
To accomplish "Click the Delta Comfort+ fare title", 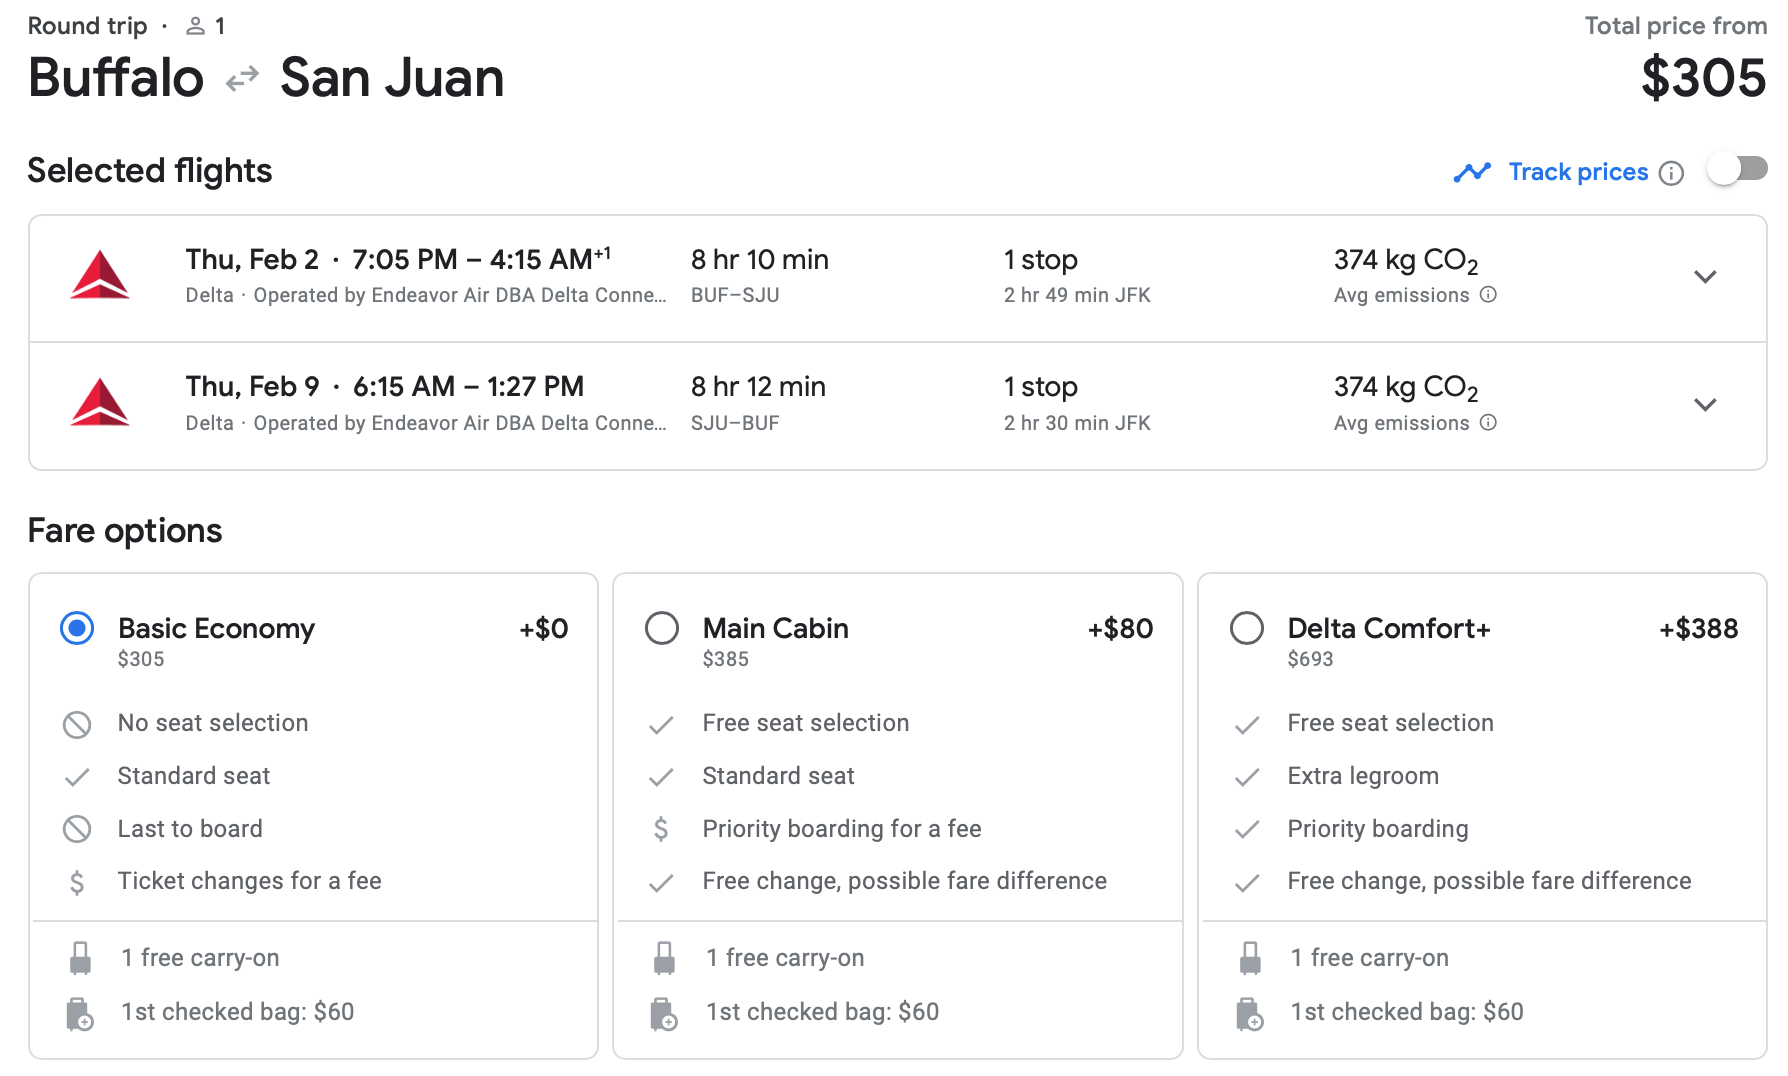I will [x=1389, y=628].
